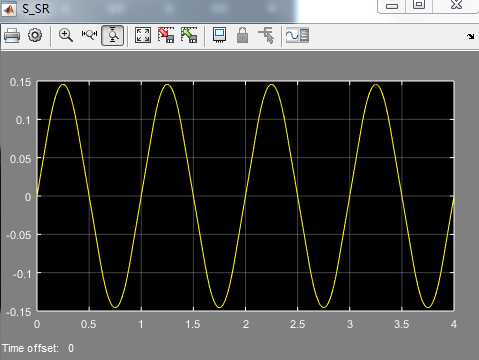Open scope Parameters with the gear icon
This screenshot has width=479, height=360.
tap(35, 35)
